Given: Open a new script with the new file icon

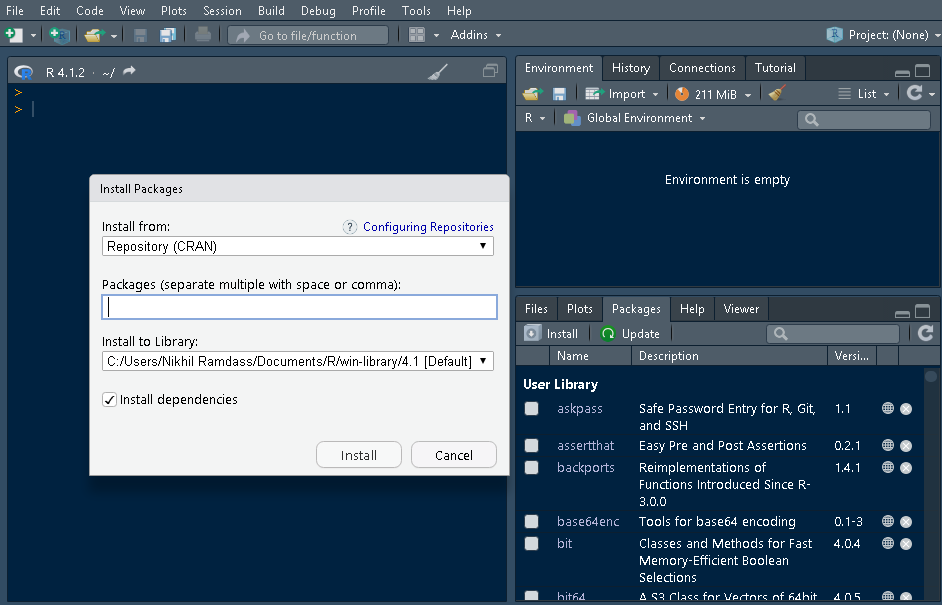Looking at the screenshot, I should 14,34.
